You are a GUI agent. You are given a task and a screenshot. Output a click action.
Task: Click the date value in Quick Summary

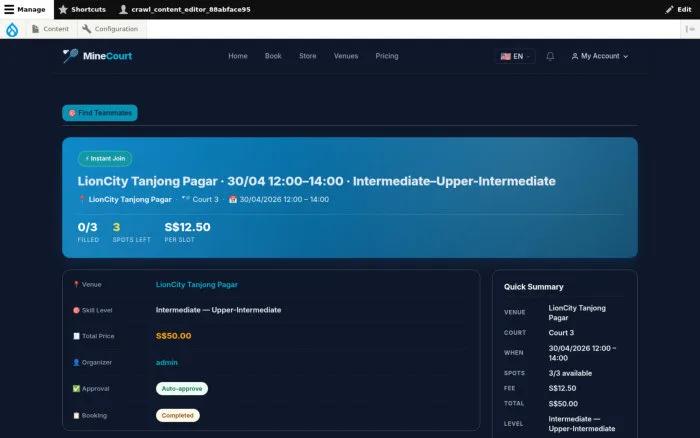[x=582, y=353]
